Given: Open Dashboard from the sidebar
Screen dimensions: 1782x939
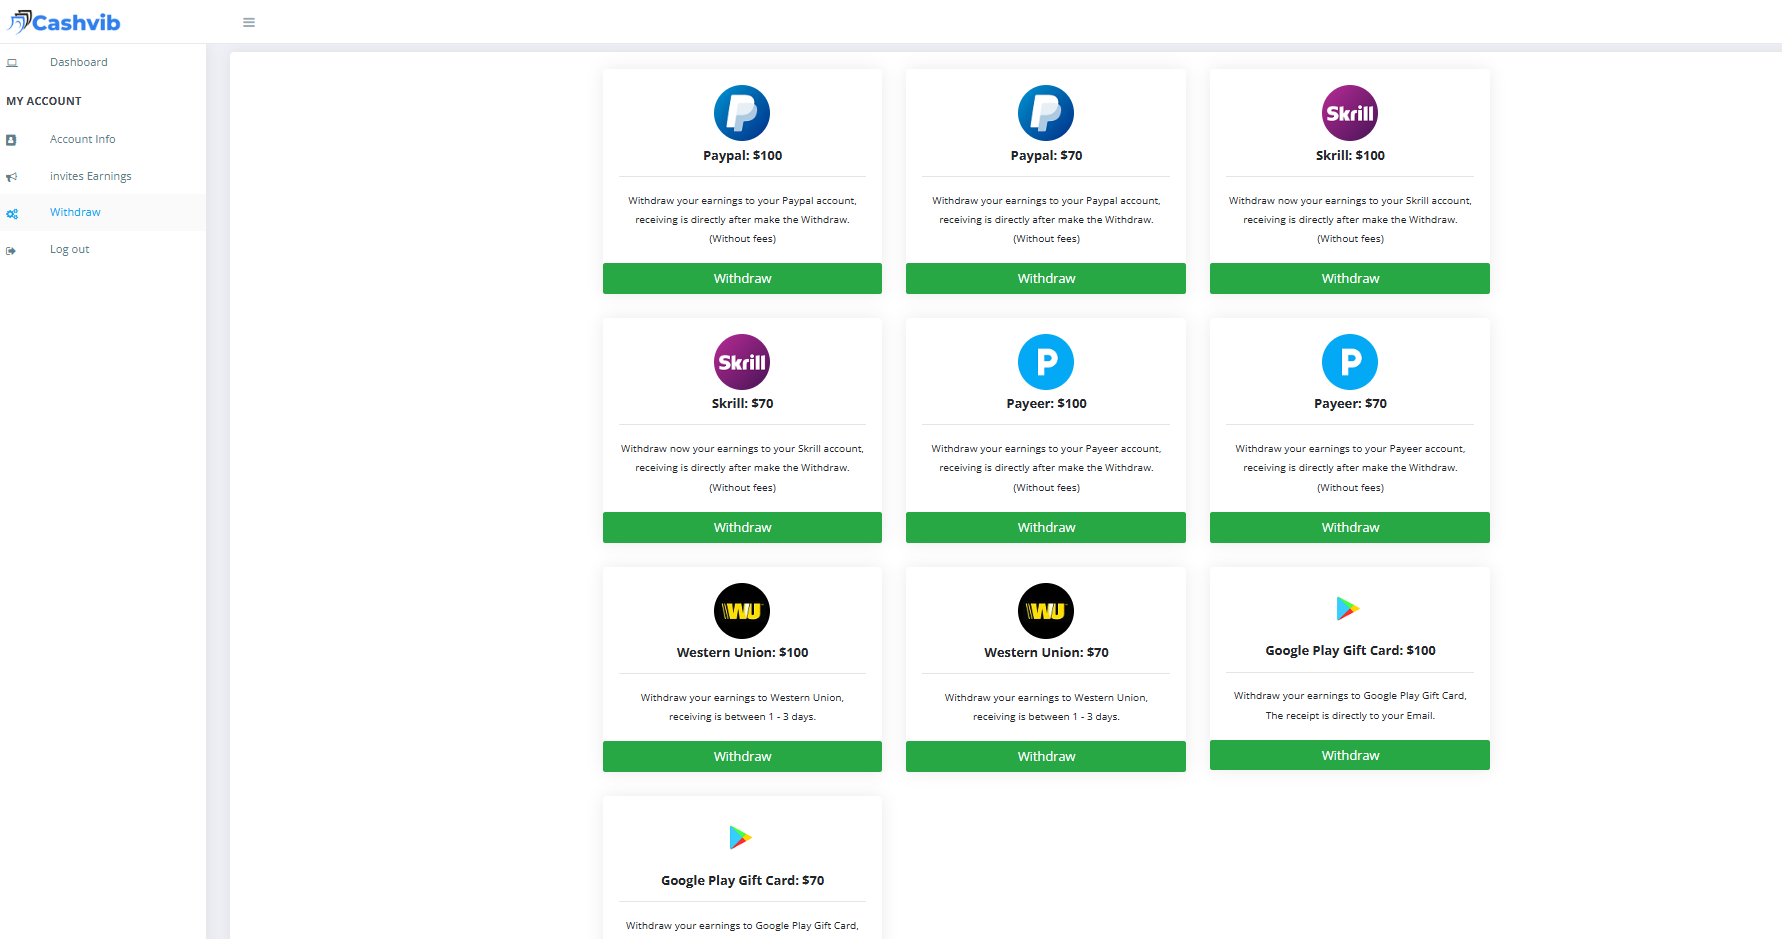Looking at the screenshot, I should point(78,62).
